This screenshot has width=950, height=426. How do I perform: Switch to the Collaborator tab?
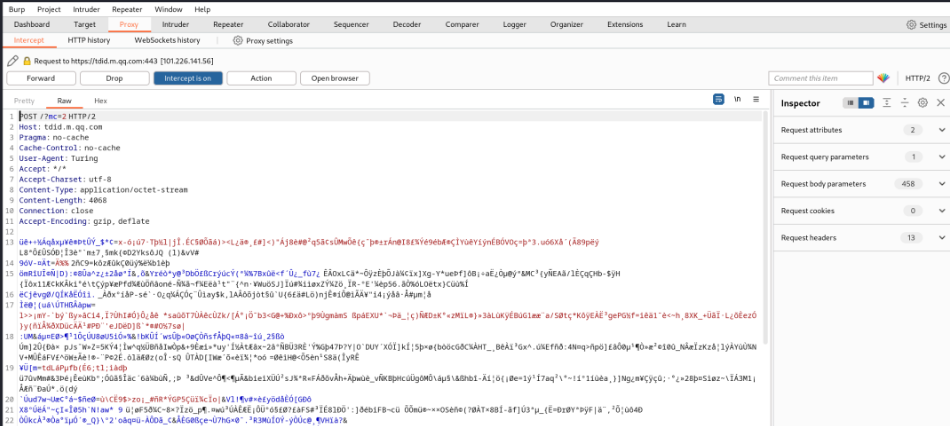tap(288, 25)
